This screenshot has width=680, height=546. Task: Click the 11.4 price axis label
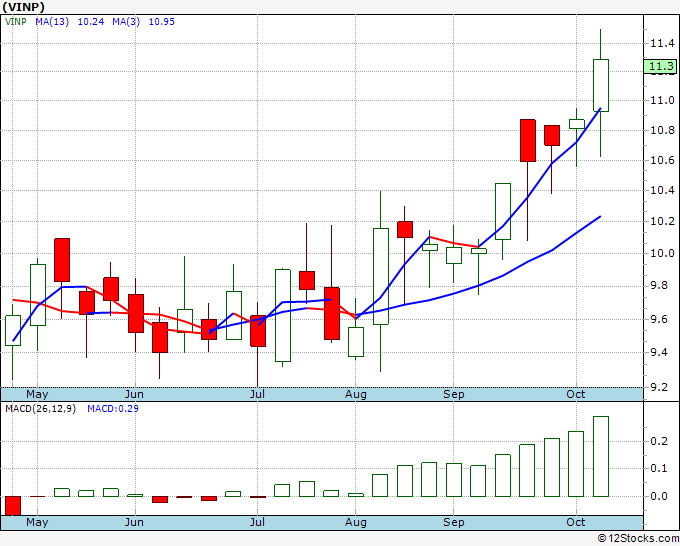pyautogui.click(x=662, y=43)
